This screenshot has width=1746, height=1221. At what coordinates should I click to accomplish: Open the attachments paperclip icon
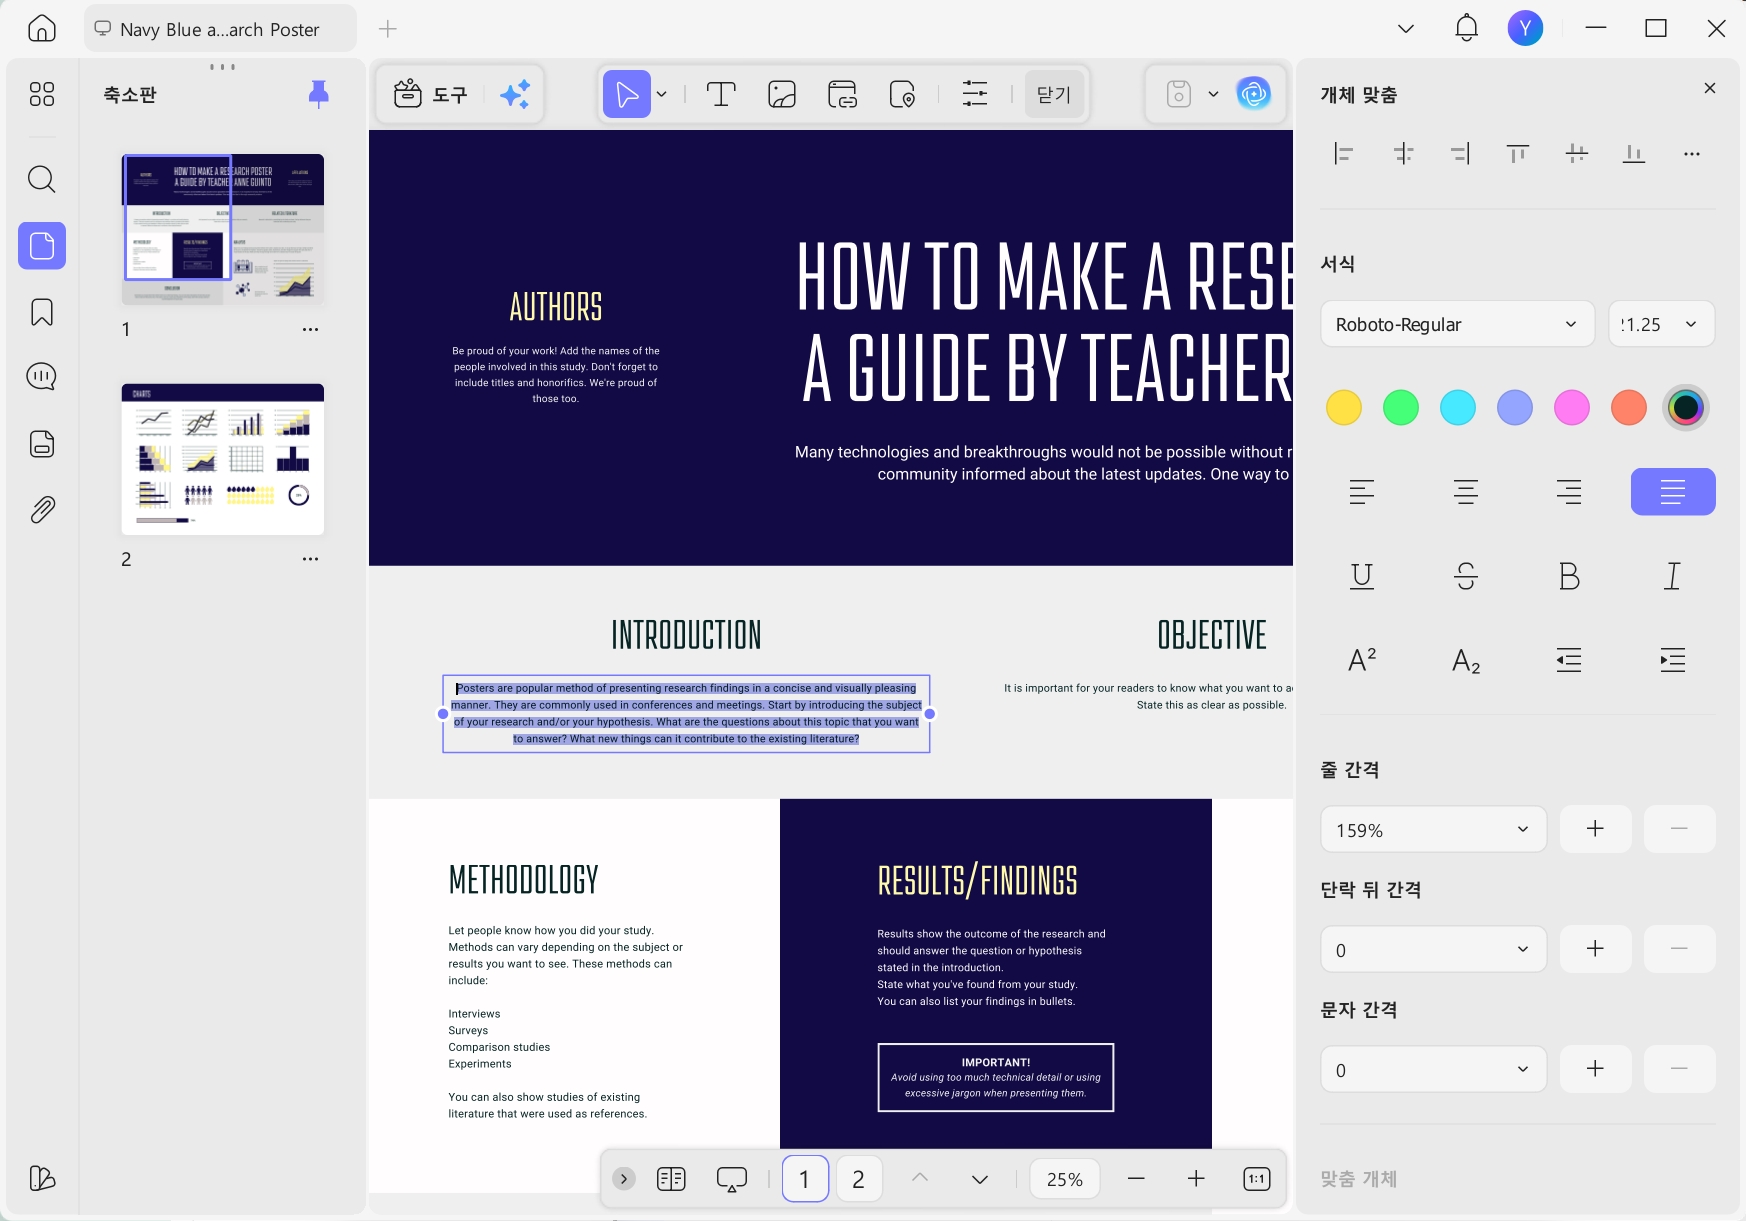click(42, 510)
